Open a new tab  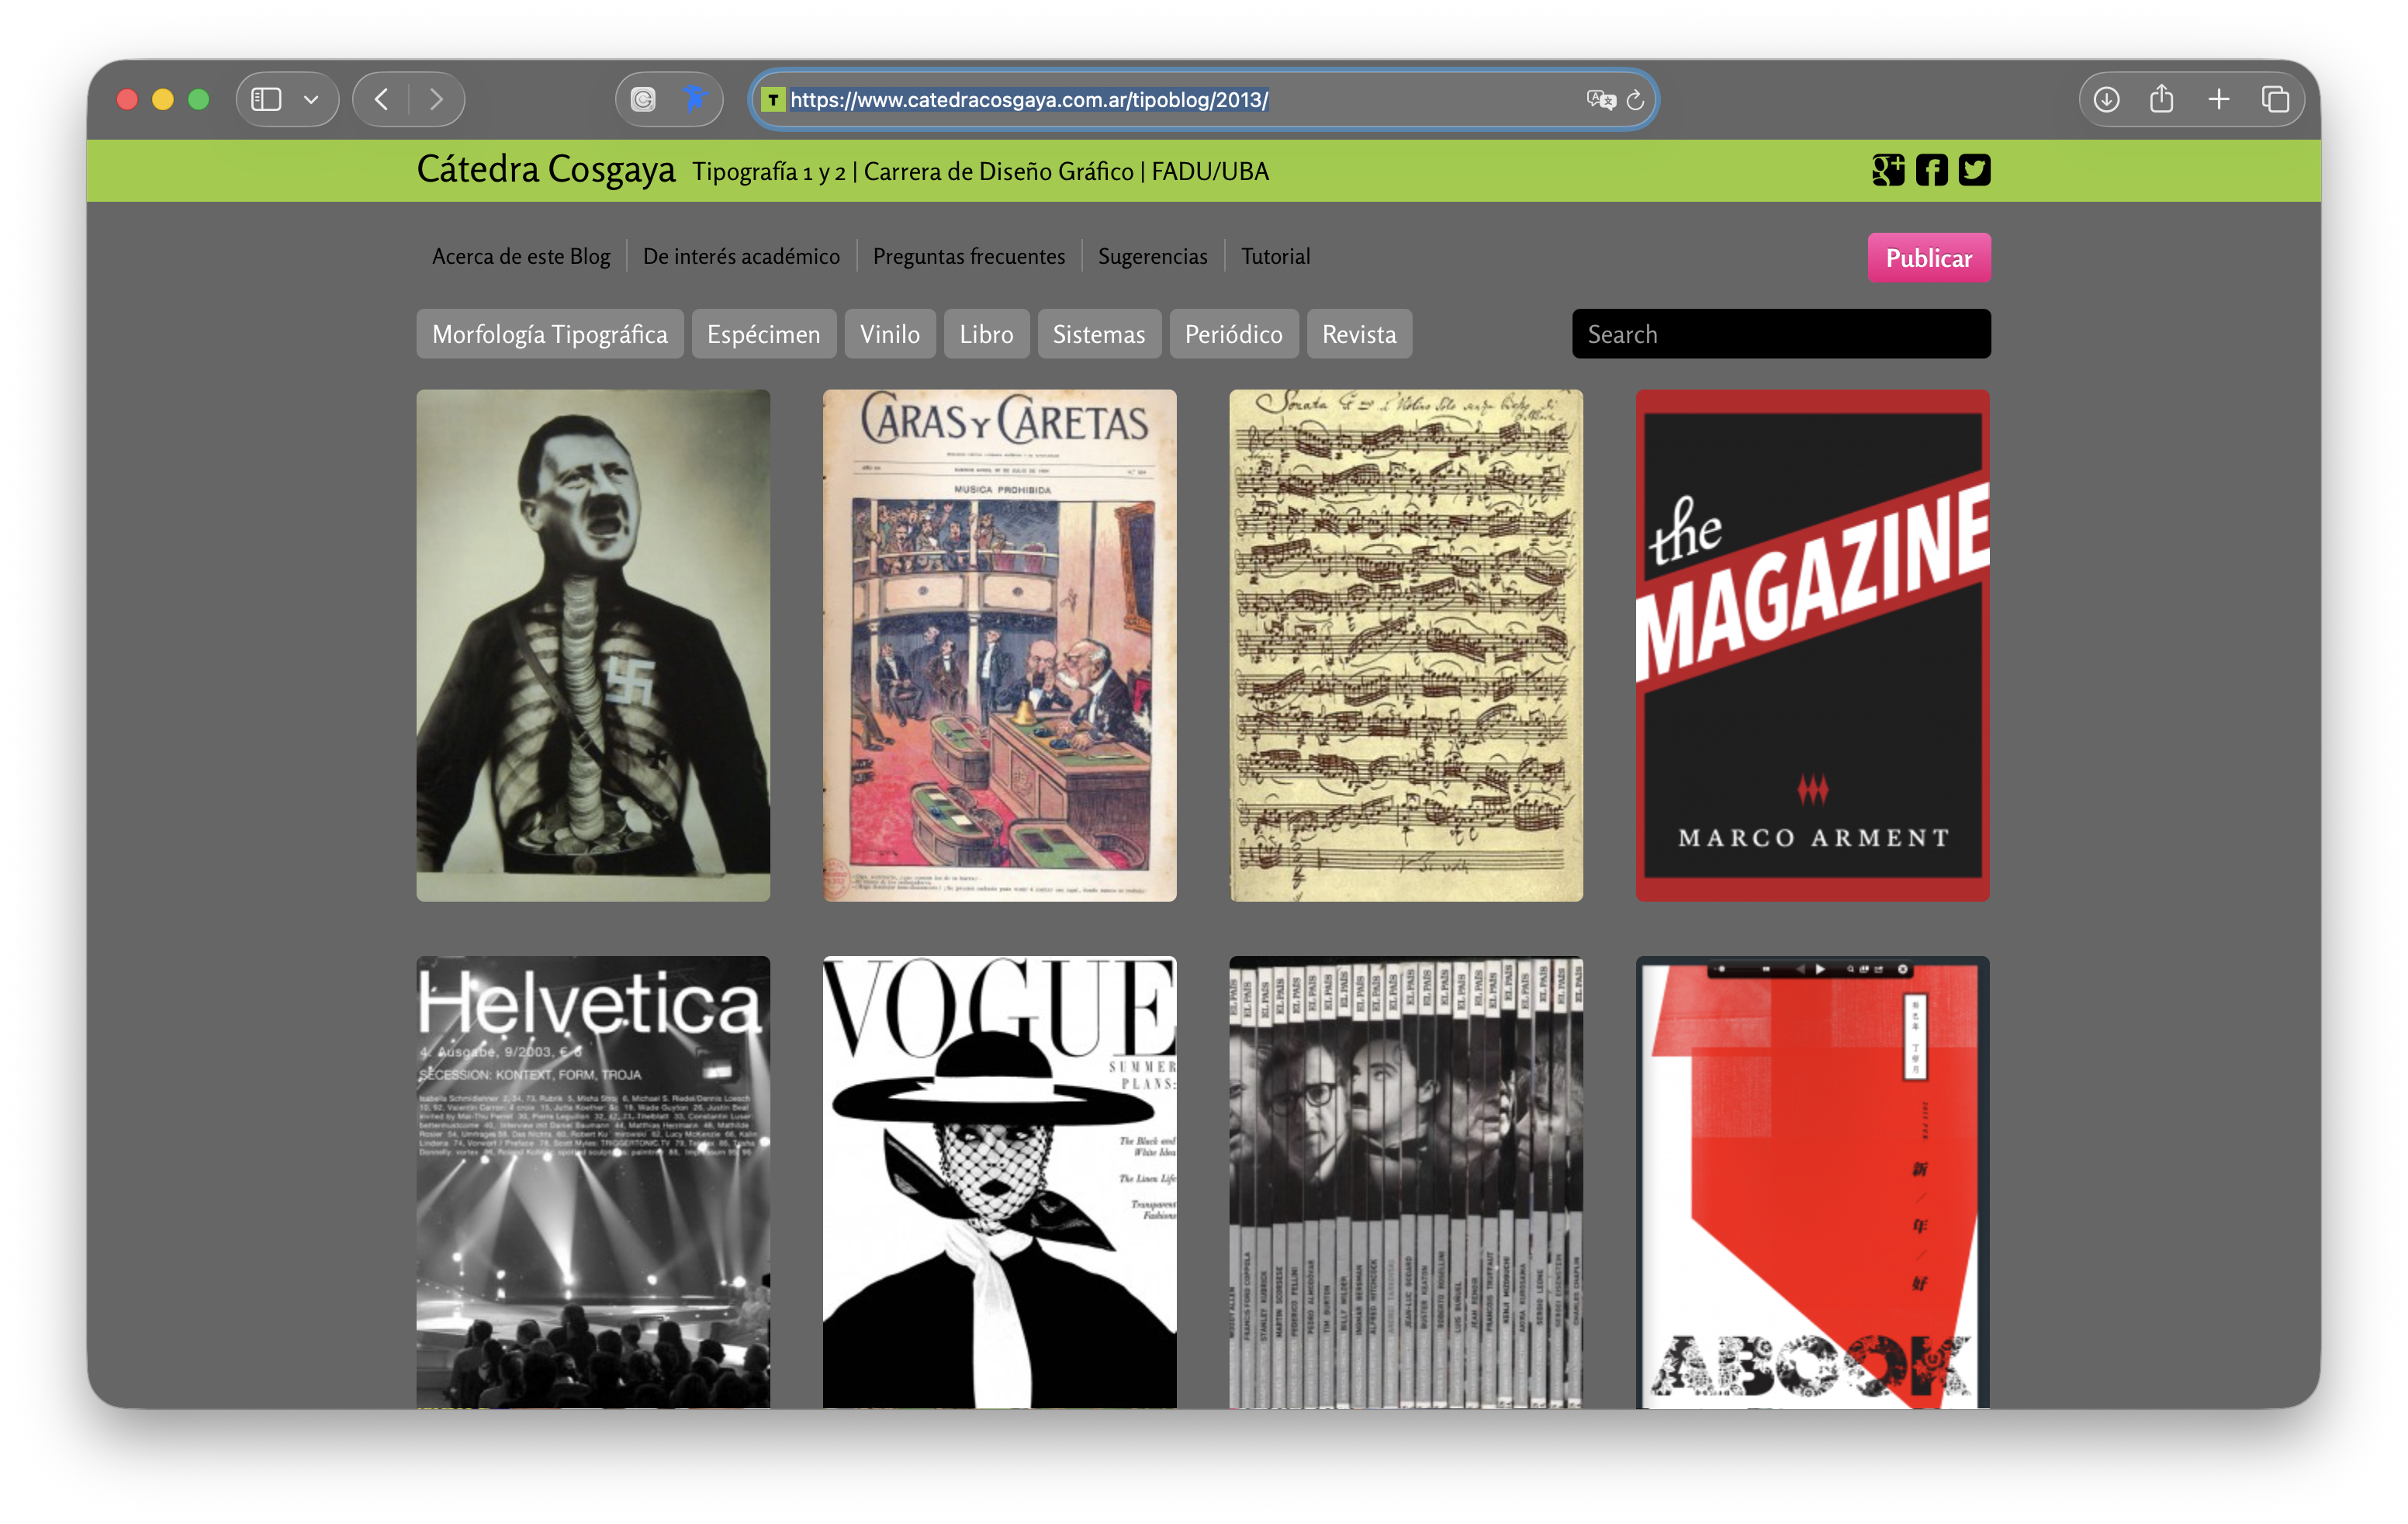(2218, 100)
